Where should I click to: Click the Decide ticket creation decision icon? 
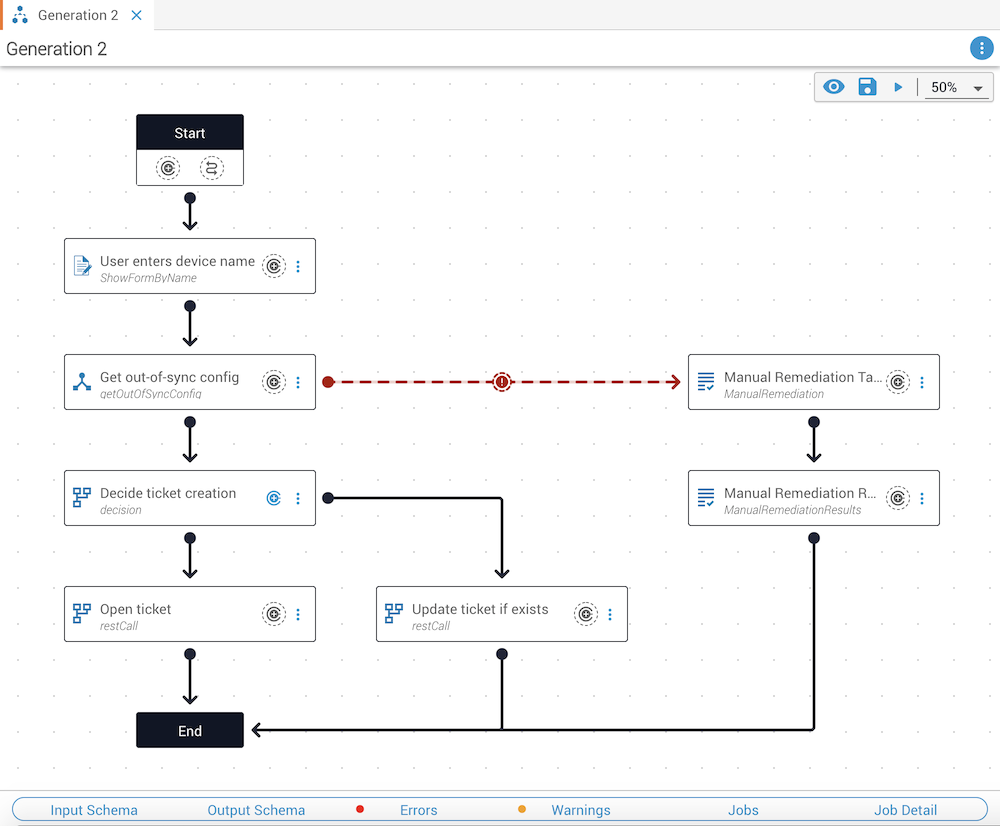coord(82,498)
